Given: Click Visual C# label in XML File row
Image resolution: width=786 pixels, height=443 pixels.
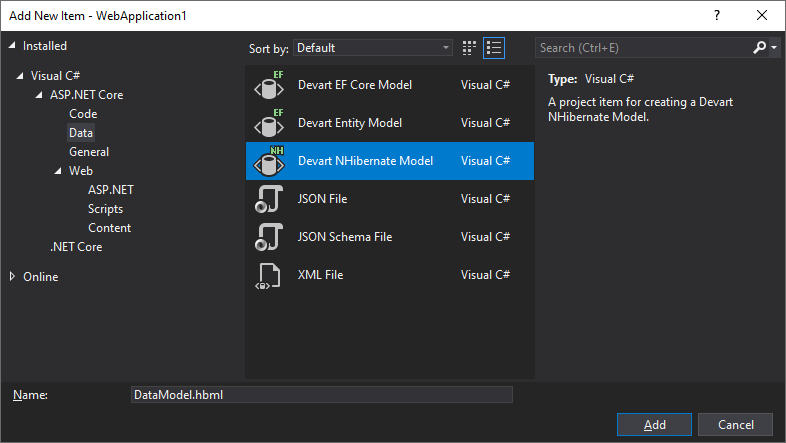Looking at the screenshot, I should point(485,275).
